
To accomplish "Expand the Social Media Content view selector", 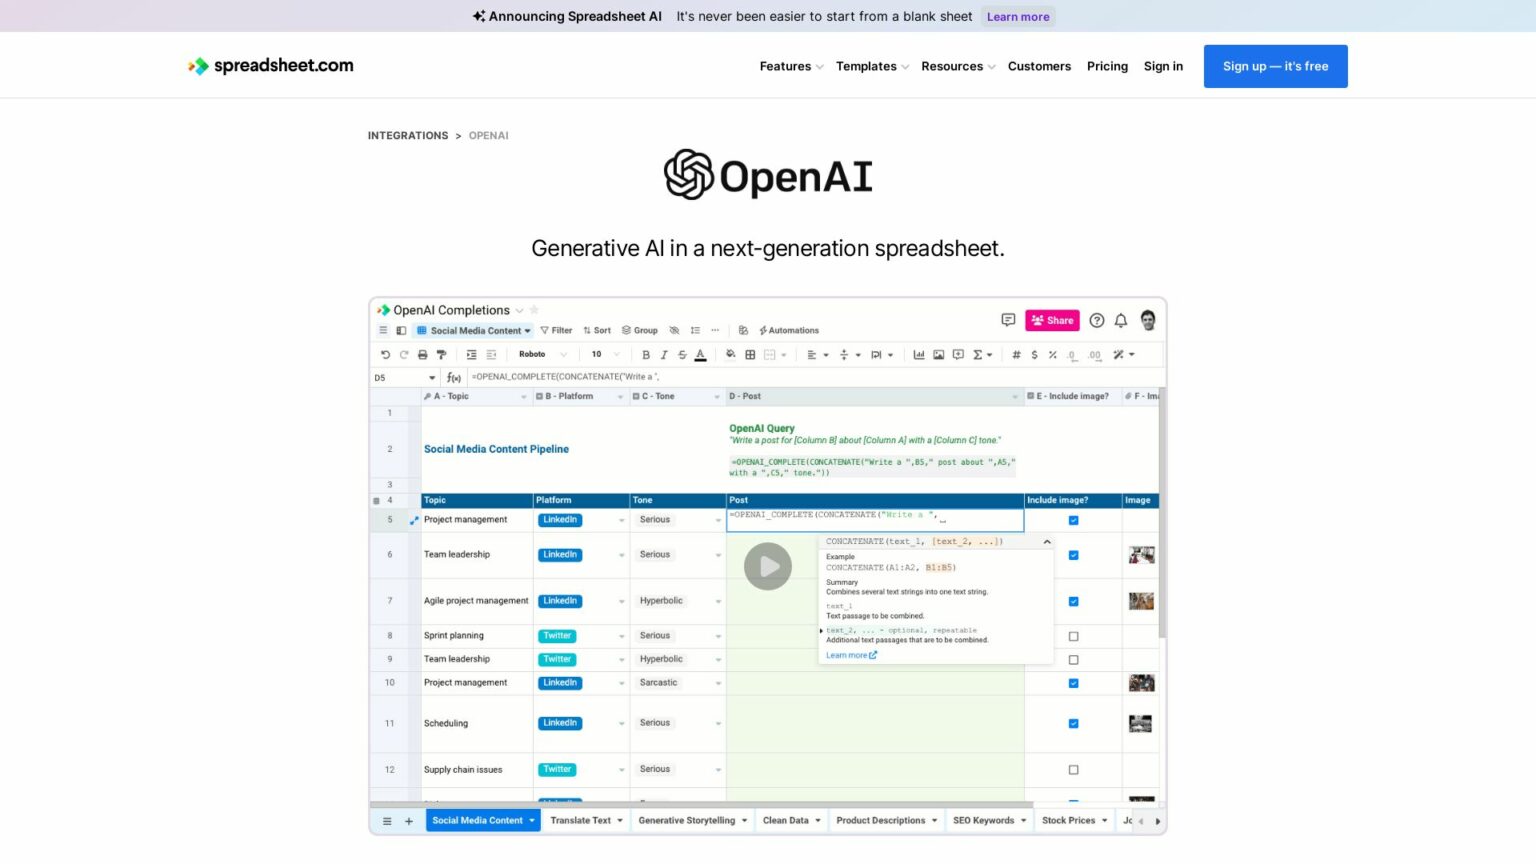I will pos(527,330).
